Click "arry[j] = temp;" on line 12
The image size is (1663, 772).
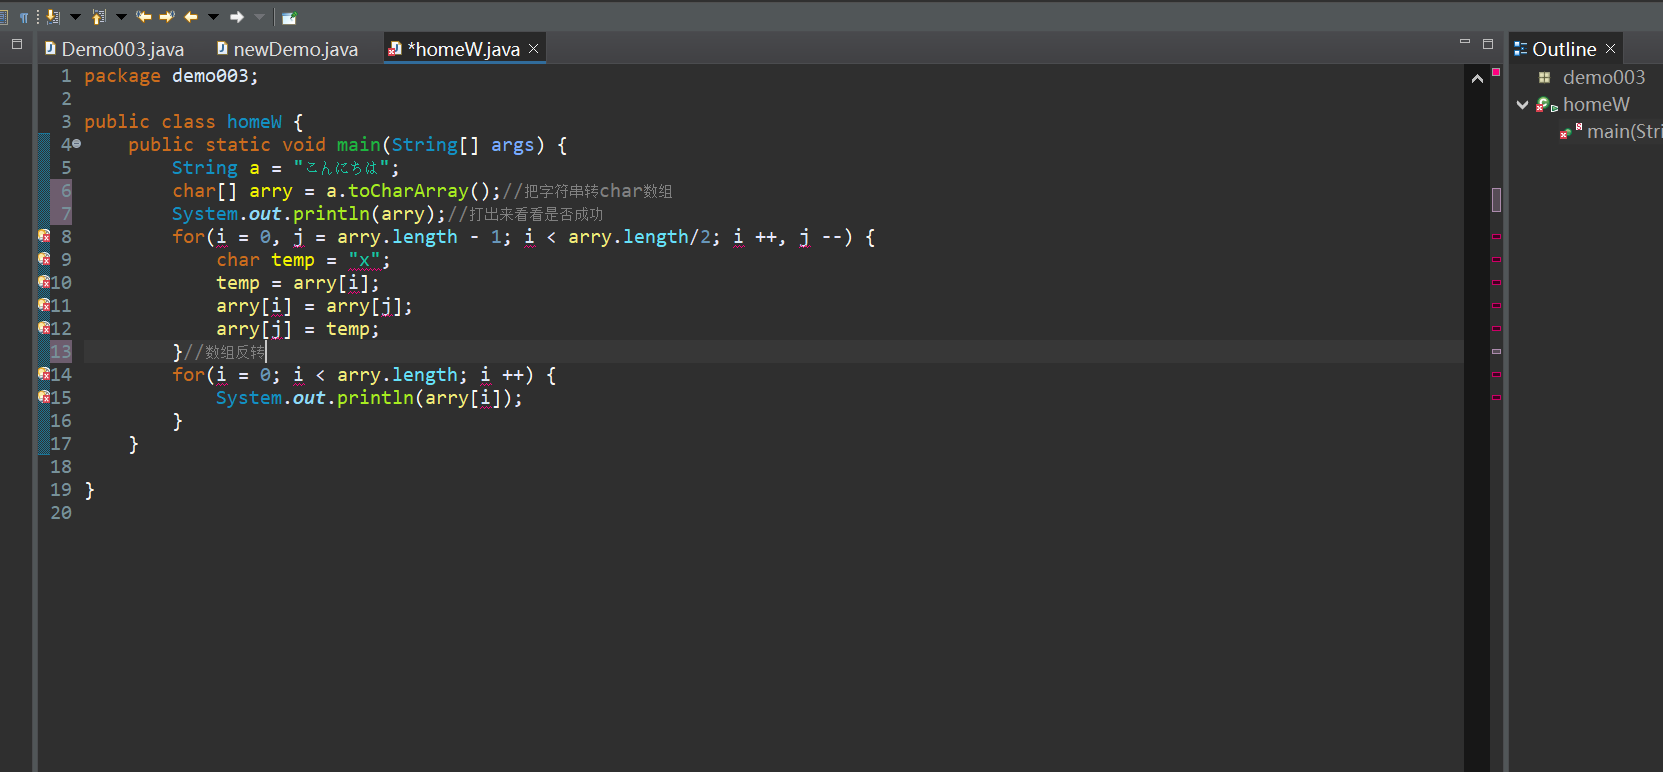pyautogui.click(x=298, y=329)
